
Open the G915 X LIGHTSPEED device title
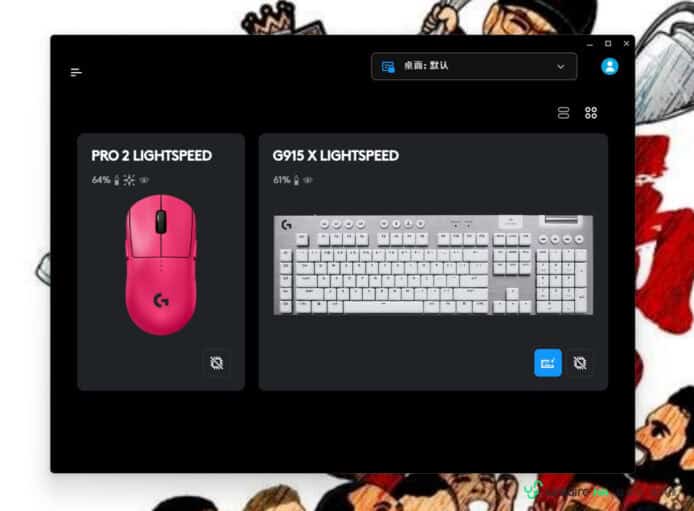(335, 156)
